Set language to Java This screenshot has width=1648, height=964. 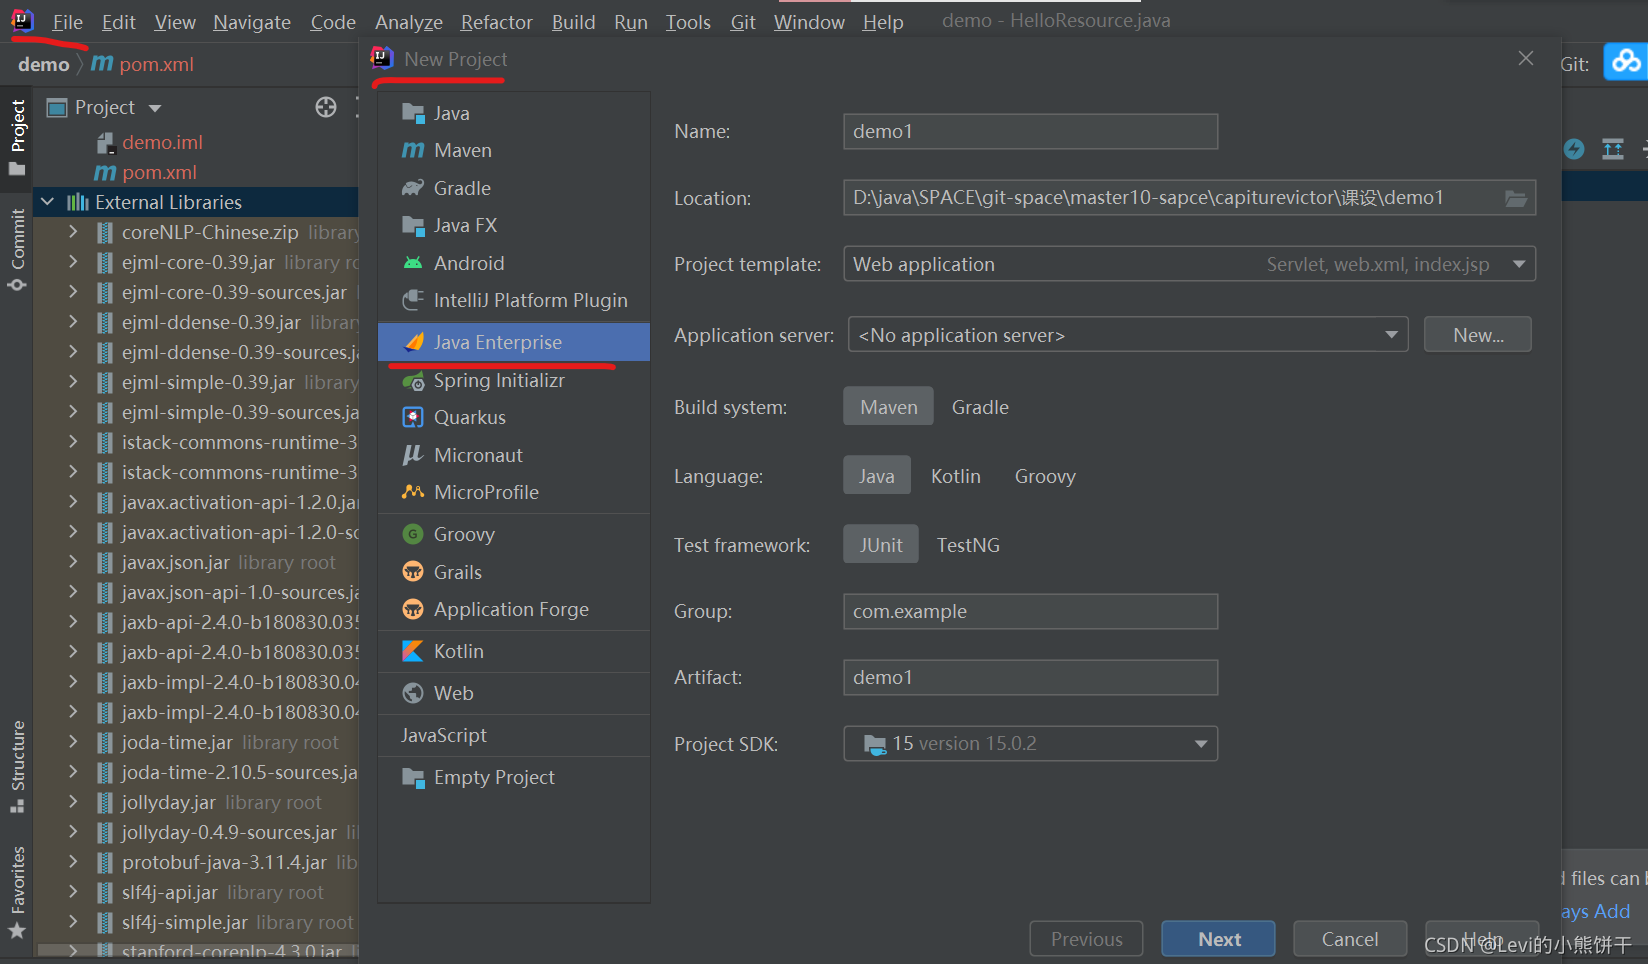click(876, 476)
